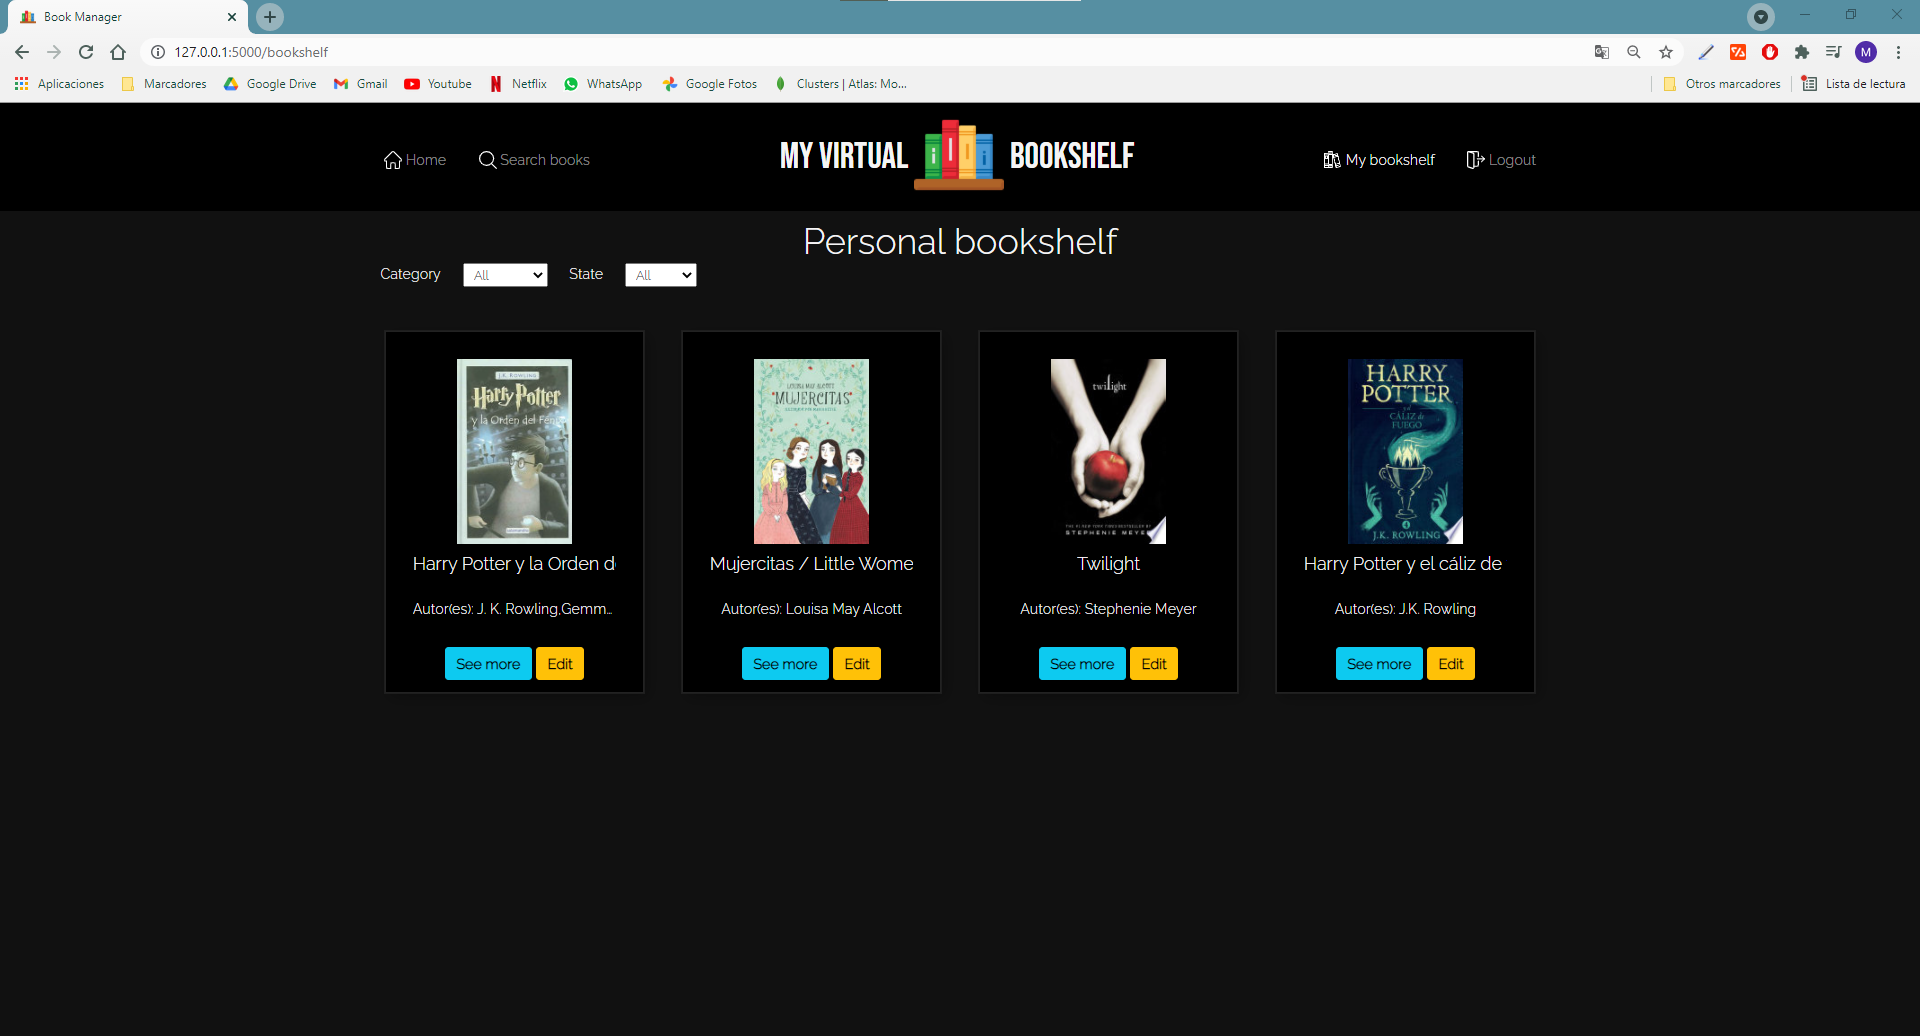Viewport: 1920px width, 1036px height.
Task: Click the pen extension icon
Action: [1706, 52]
